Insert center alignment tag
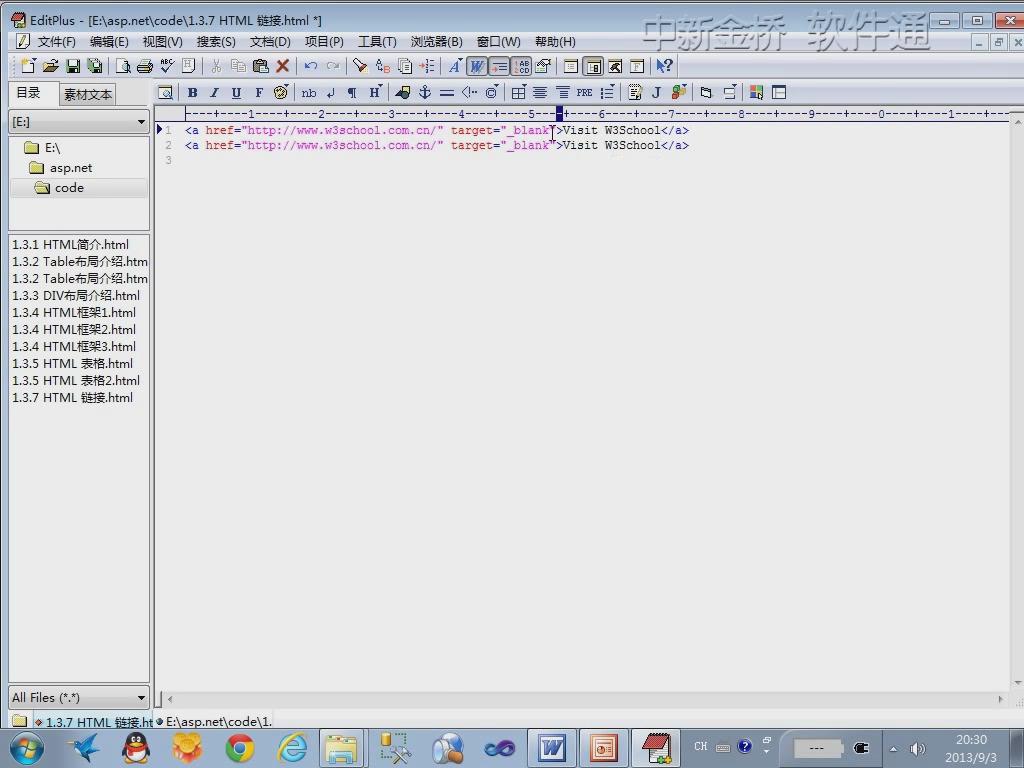This screenshot has width=1024, height=768. point(540,93)
